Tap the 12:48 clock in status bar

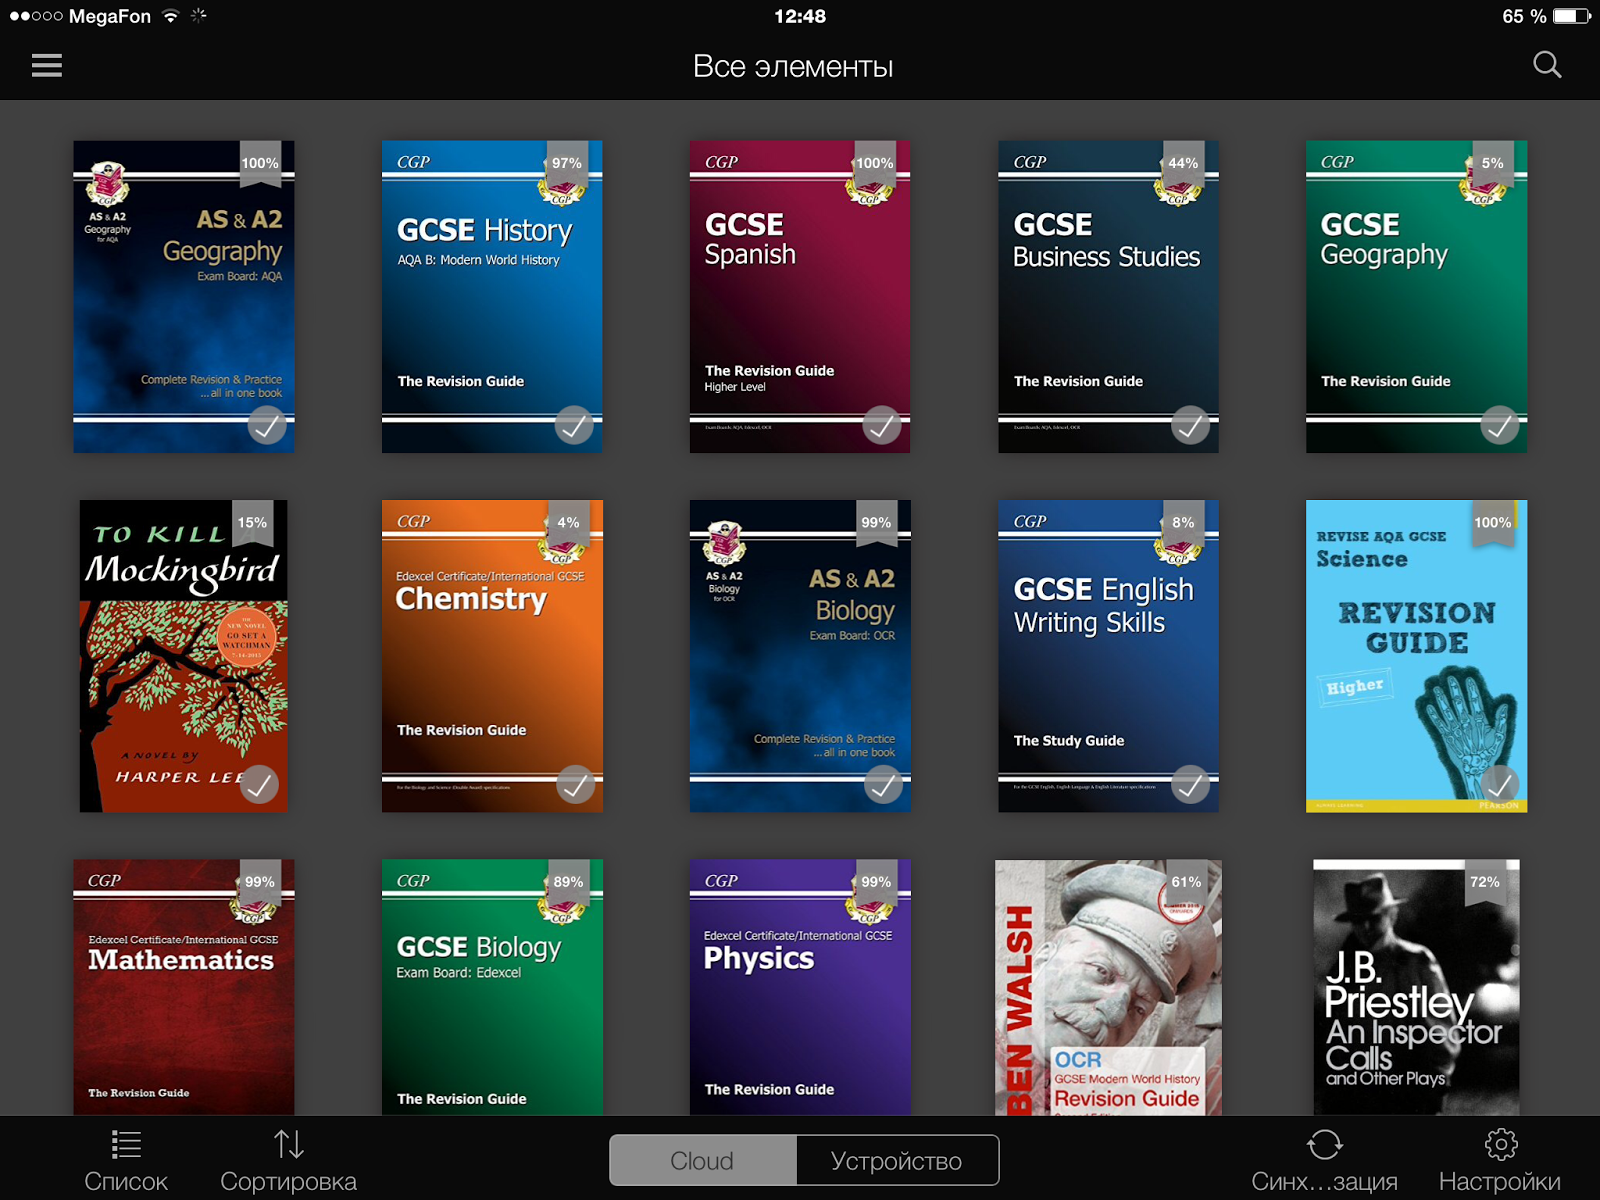pos(800,16)
